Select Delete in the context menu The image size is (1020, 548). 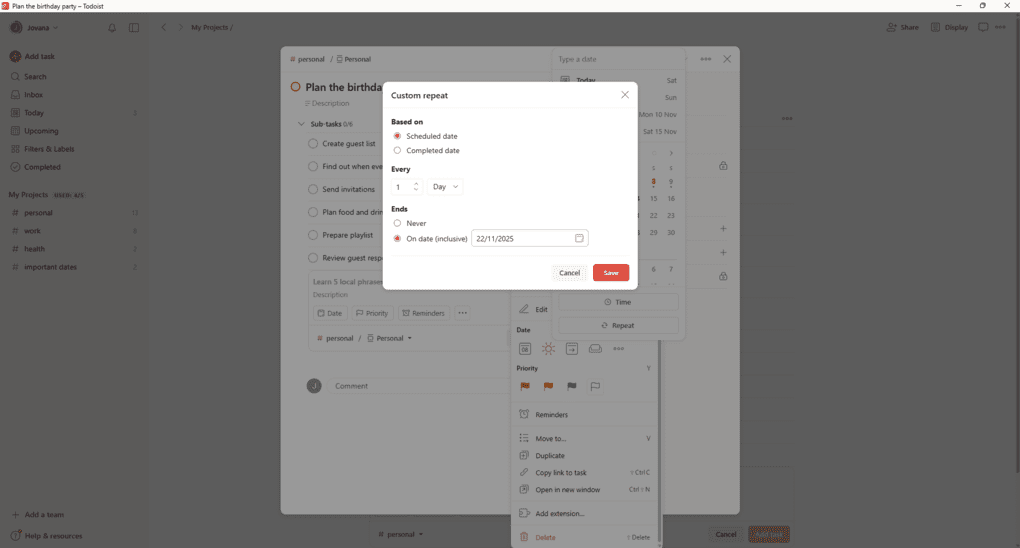point(585,538)
